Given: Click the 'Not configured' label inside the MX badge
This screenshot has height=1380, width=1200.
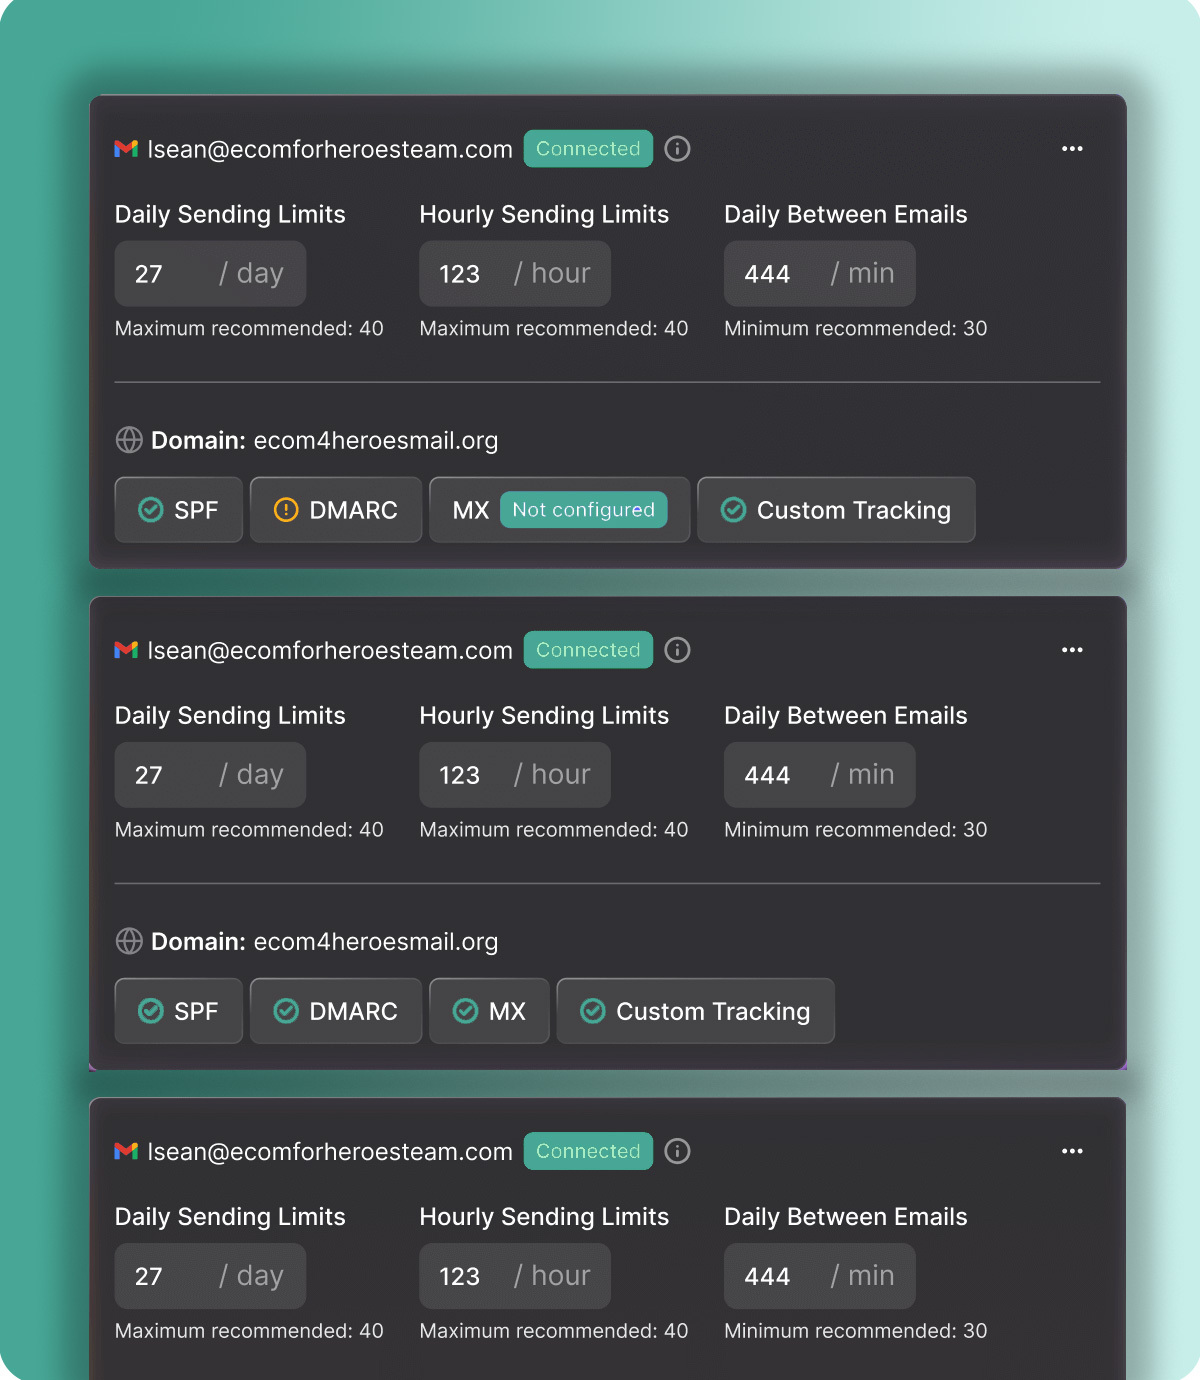Looking at the screenshot, I should (584, 510).
